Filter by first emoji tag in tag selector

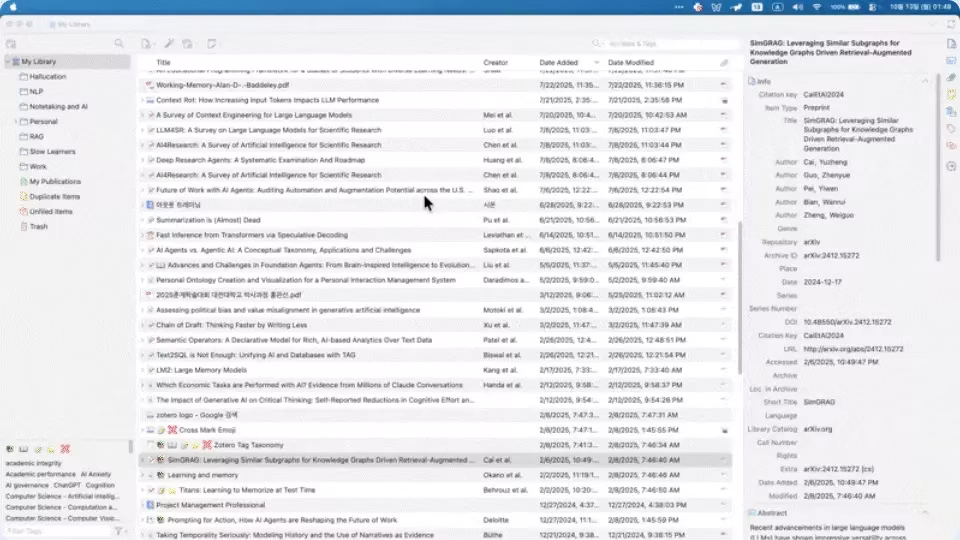pos(10,449)
